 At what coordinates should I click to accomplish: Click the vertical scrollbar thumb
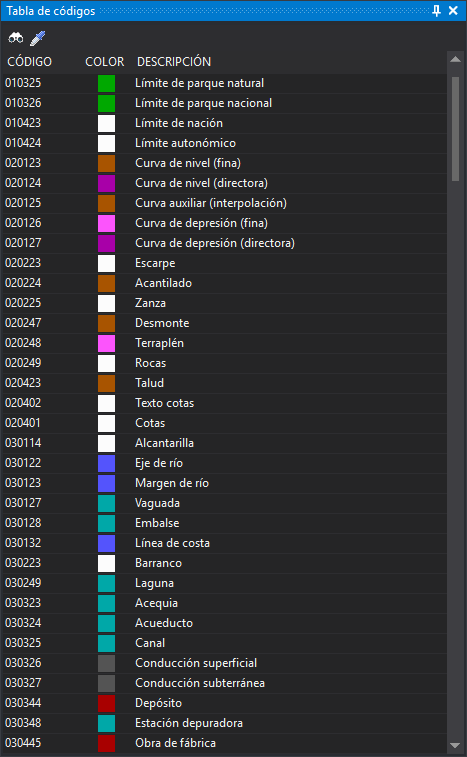pyautogui.click(x=455, y=129)
